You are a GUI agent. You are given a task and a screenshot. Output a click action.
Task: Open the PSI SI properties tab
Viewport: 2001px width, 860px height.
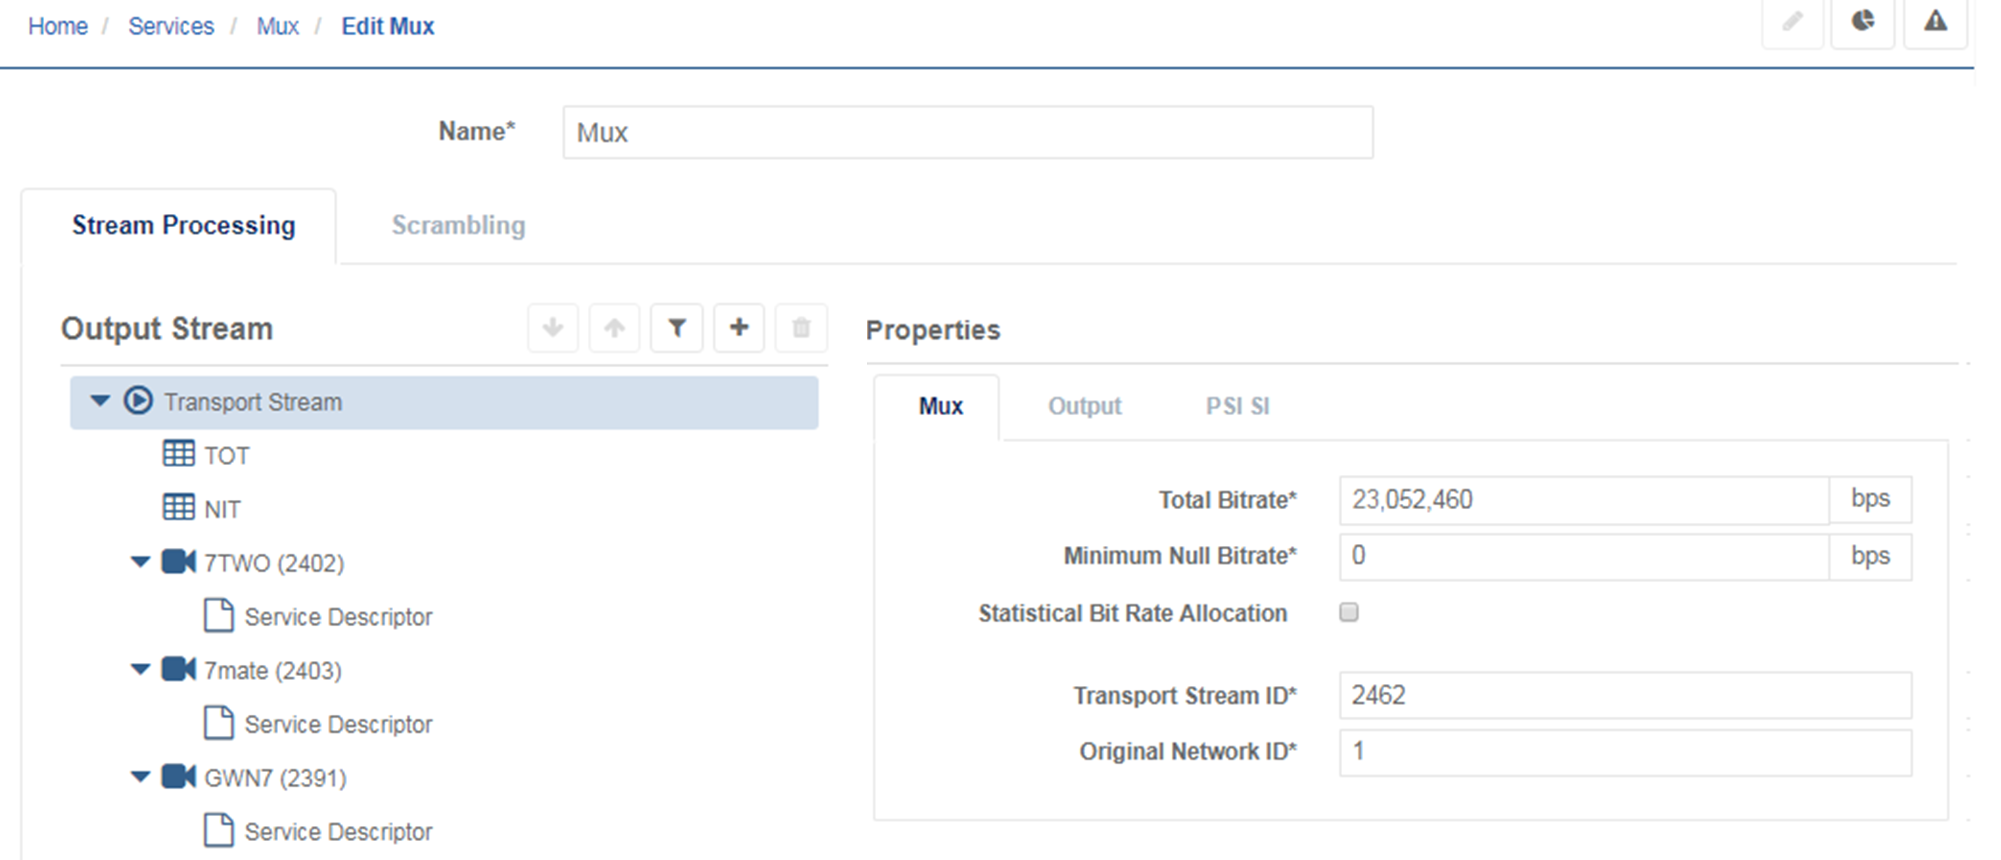tap(1237, 406)
